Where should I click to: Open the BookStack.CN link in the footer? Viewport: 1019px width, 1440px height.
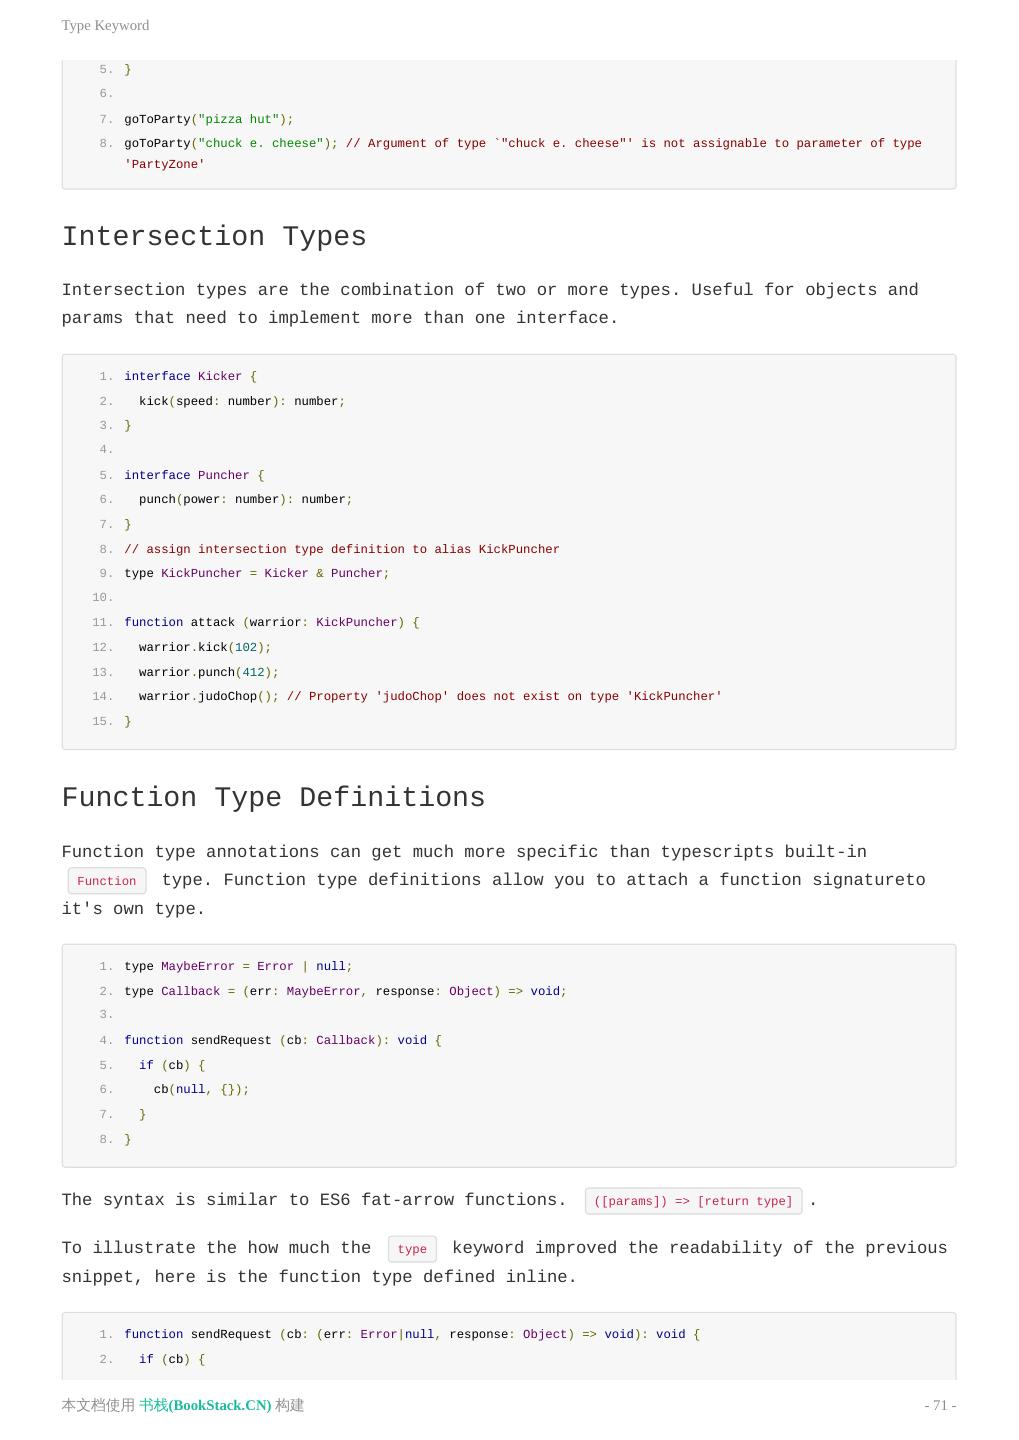[205, 1405]
